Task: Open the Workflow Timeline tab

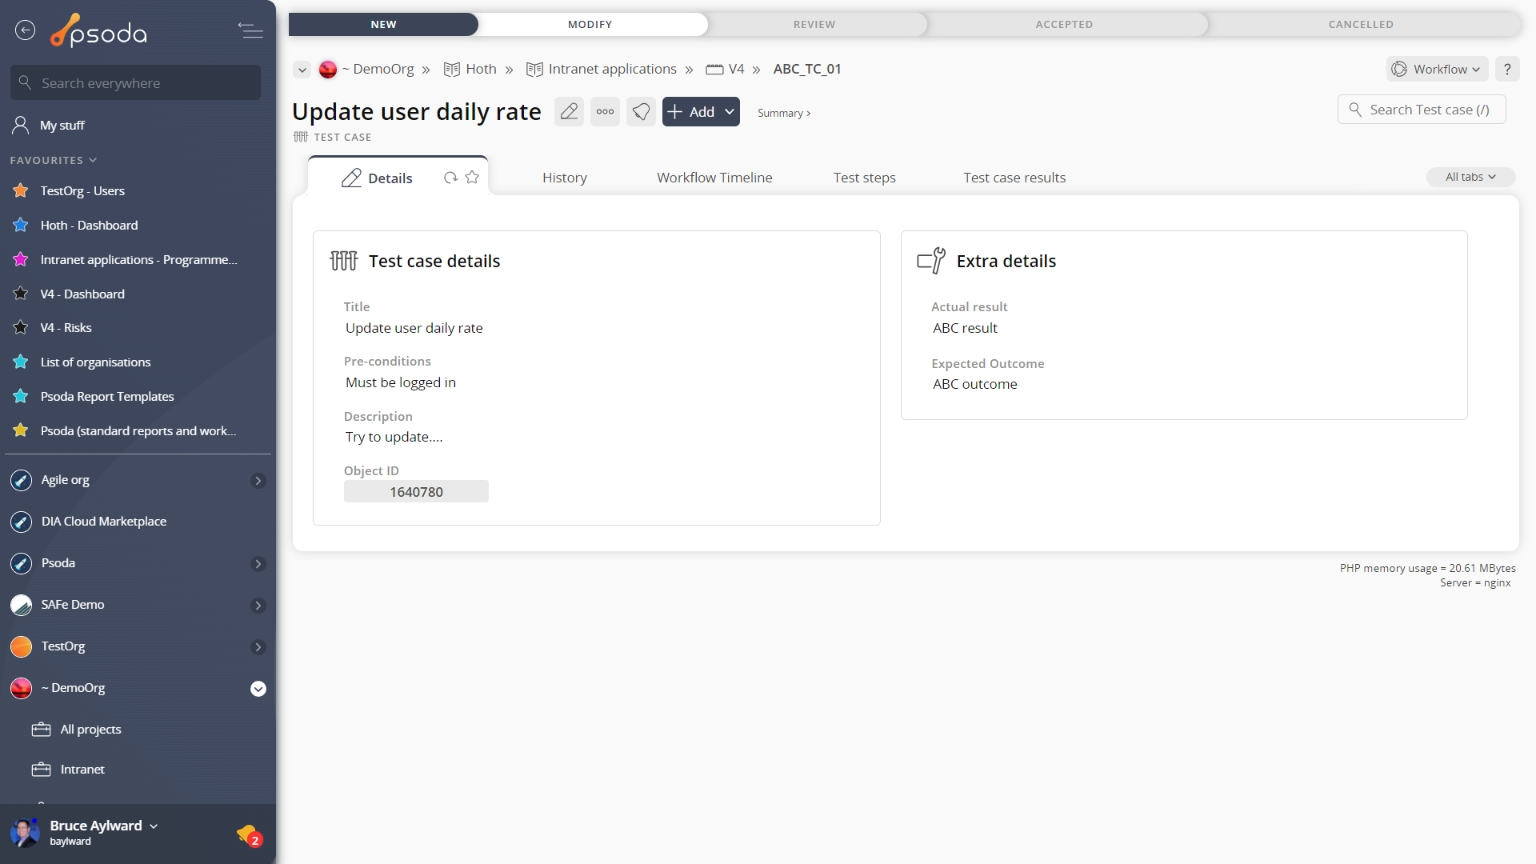Action: coord(714,178)
